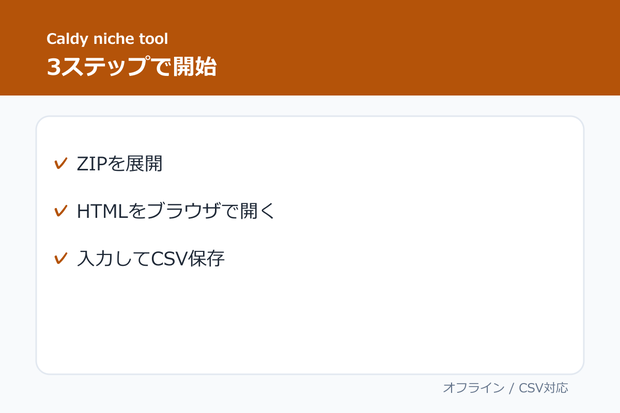Select the HTMLをブラウザで開く step text
This screenshot has height=413, width=620.
click(176, 211)
